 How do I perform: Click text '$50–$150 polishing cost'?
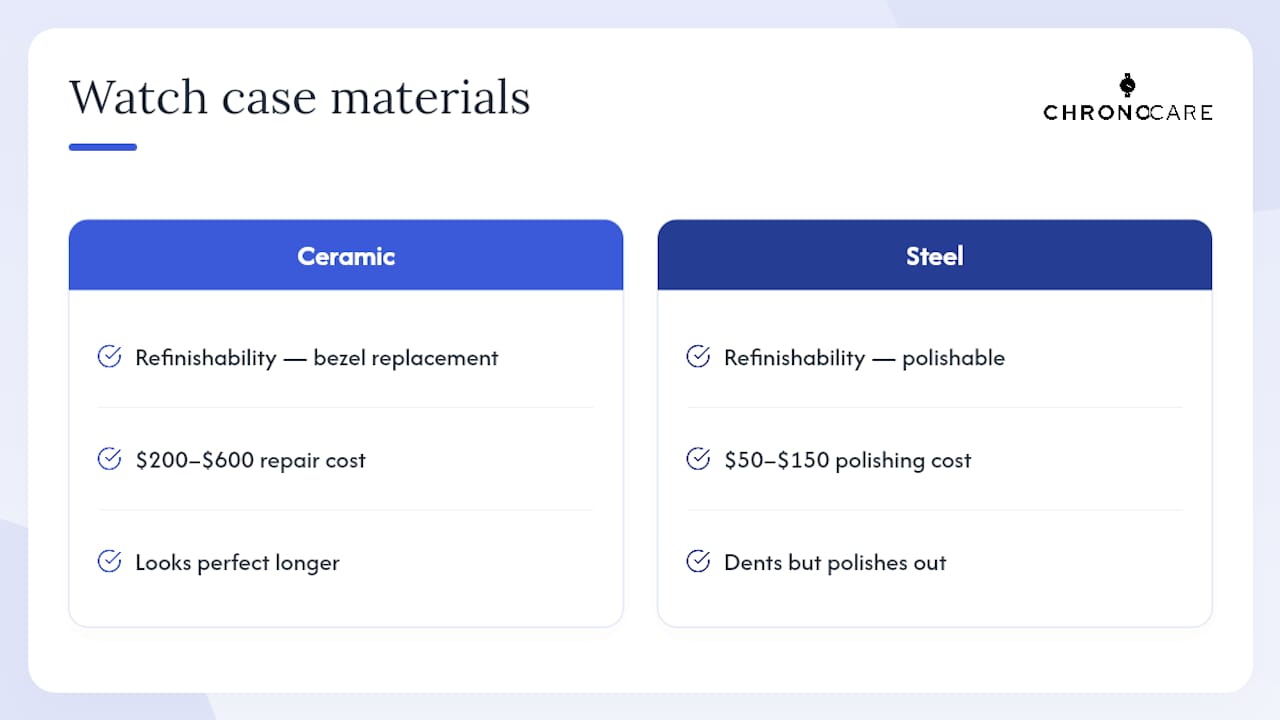click(x=848, y=461)
